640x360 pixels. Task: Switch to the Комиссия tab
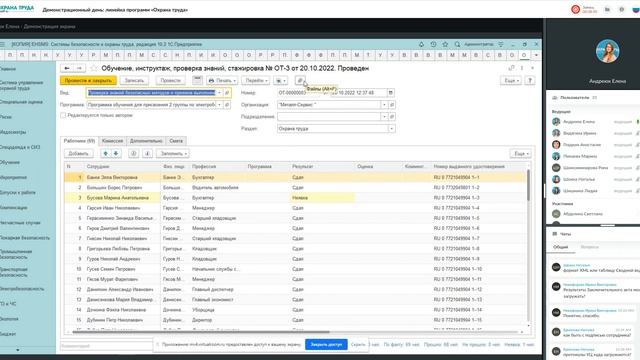(x=112, y=141)
